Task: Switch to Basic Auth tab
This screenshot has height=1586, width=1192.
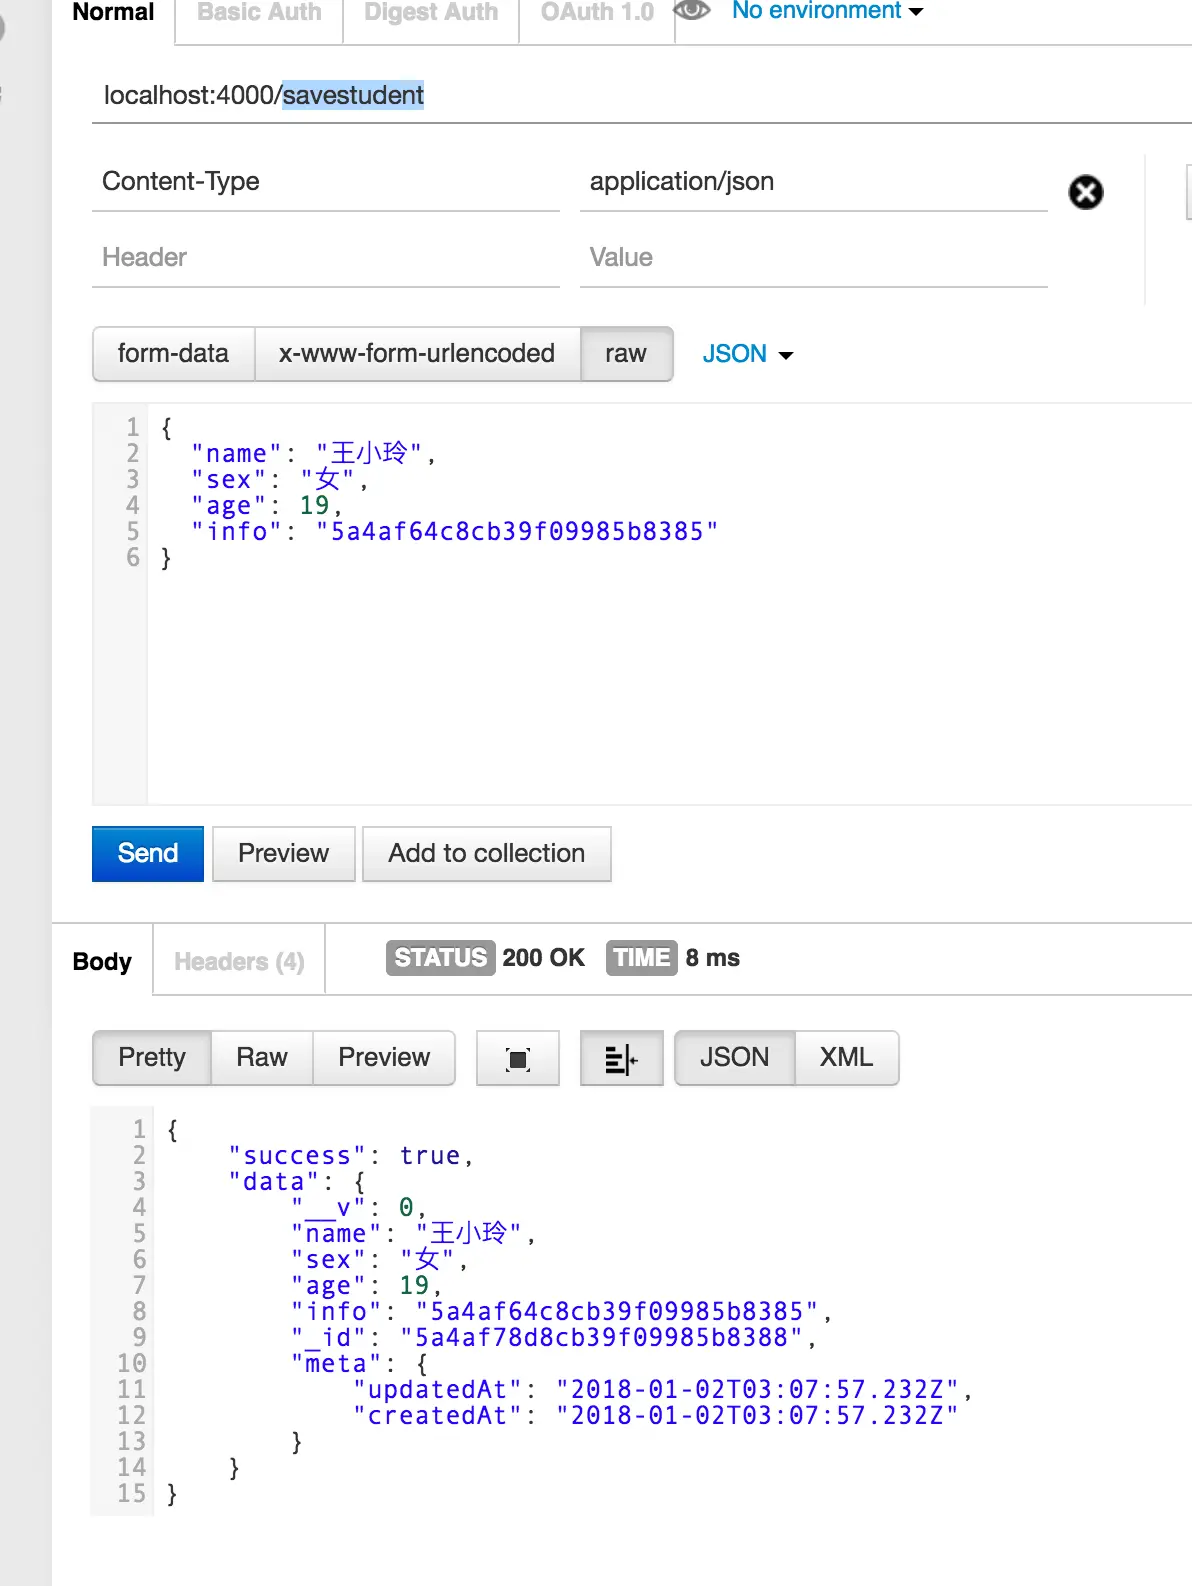Action: click(259, 14)
